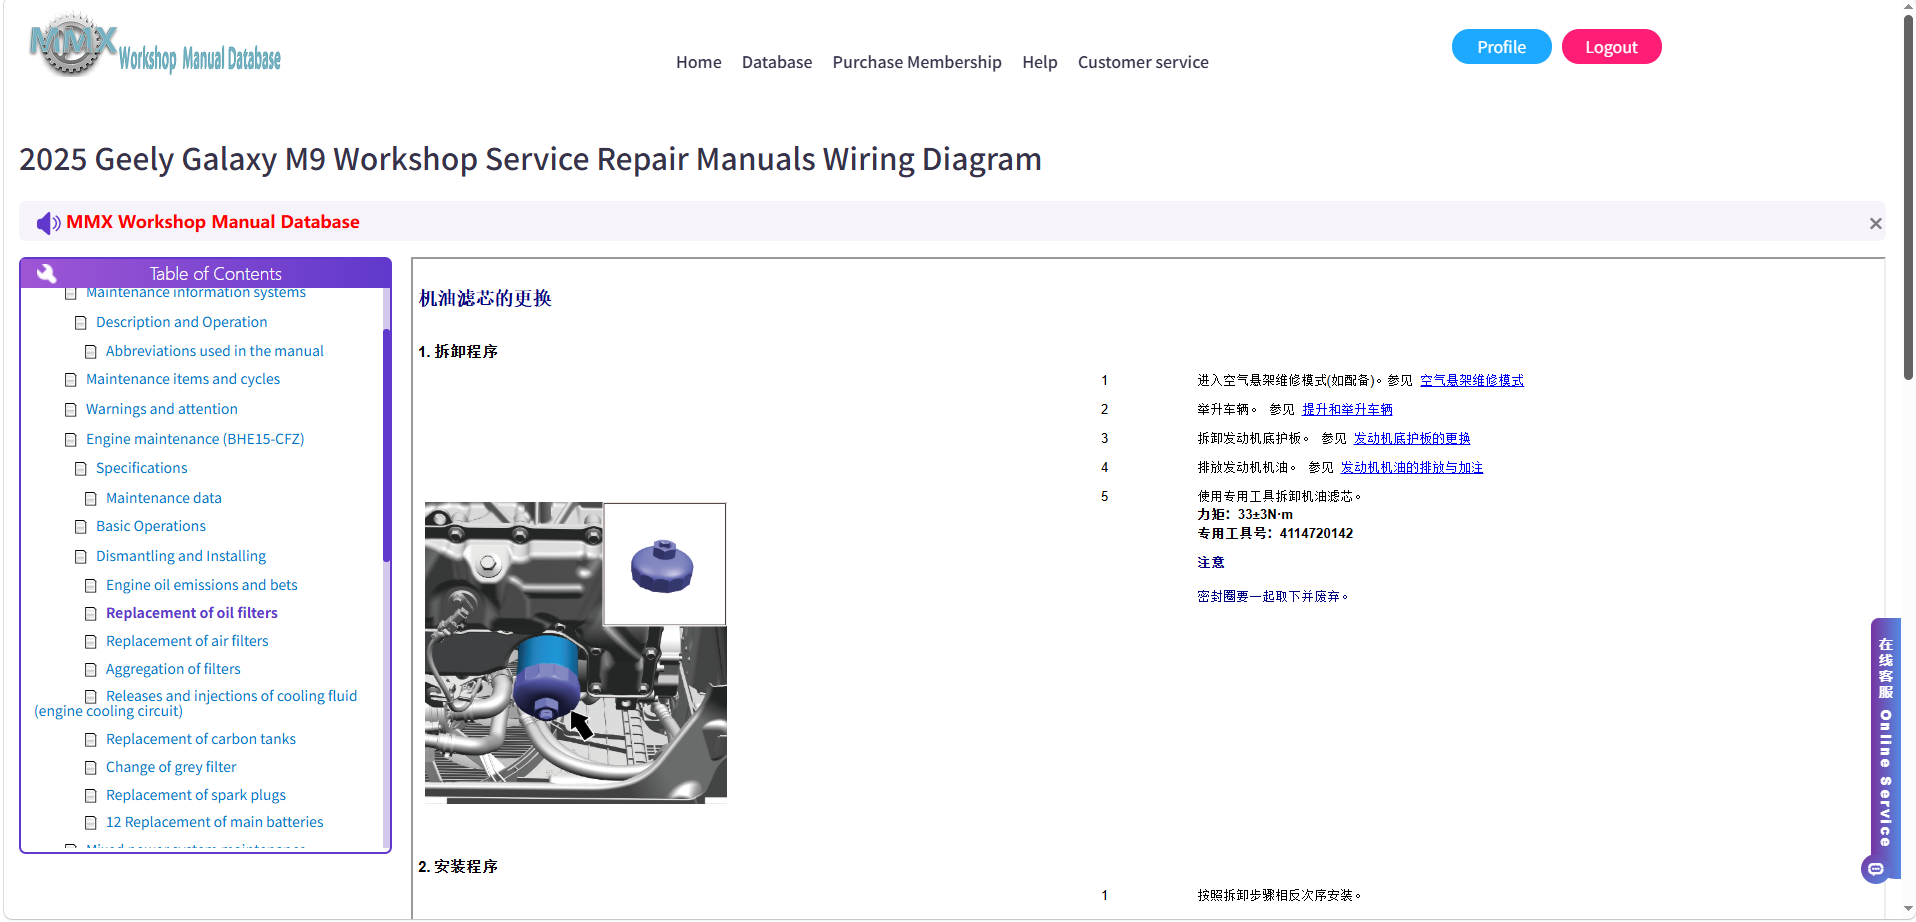Click the 机油滤芯的更换 heading

[x=485, y=298]
